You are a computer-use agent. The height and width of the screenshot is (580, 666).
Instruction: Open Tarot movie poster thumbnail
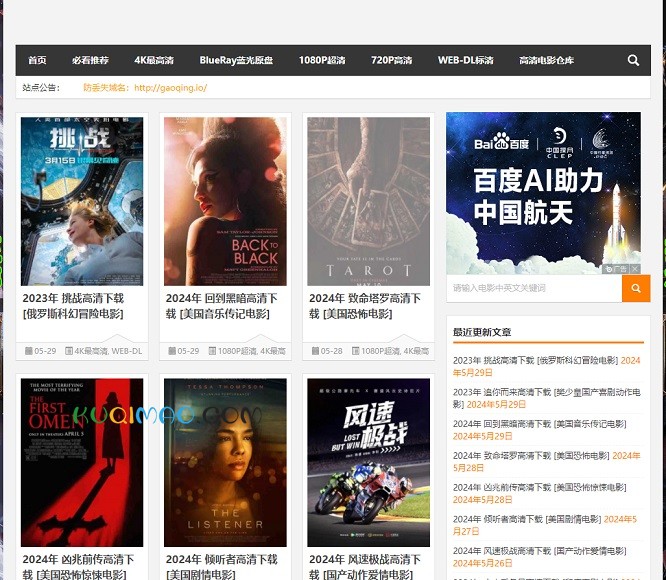(368, 201)
